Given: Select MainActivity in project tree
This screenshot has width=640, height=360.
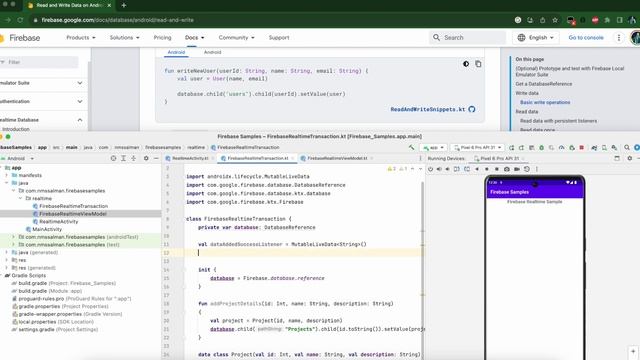Looking at the screenshot, I should pos(47,229).
